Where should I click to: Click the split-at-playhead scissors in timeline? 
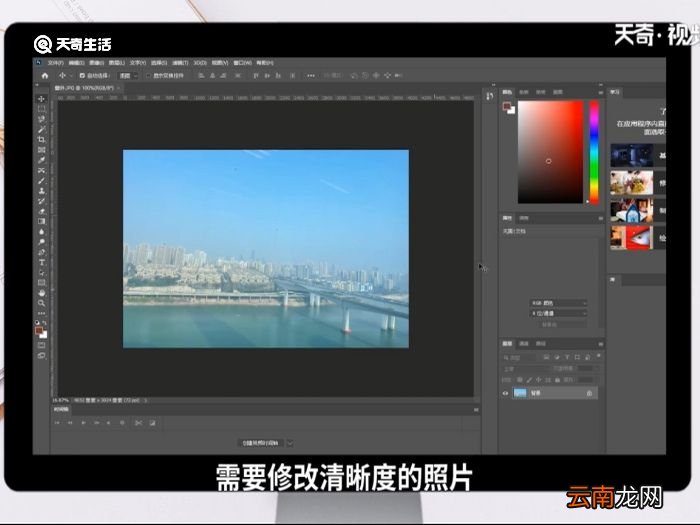138,423
